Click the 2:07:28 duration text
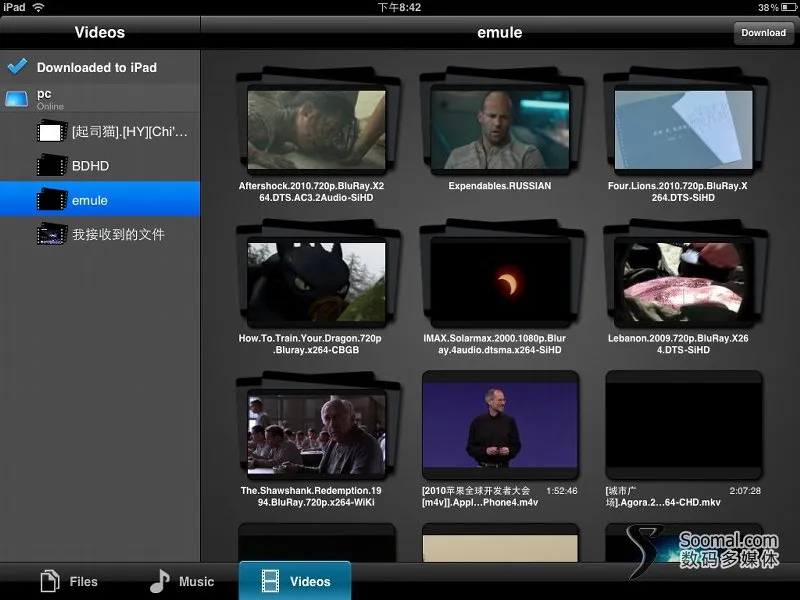The image size is (800, 600). click(x=745, y=491)
